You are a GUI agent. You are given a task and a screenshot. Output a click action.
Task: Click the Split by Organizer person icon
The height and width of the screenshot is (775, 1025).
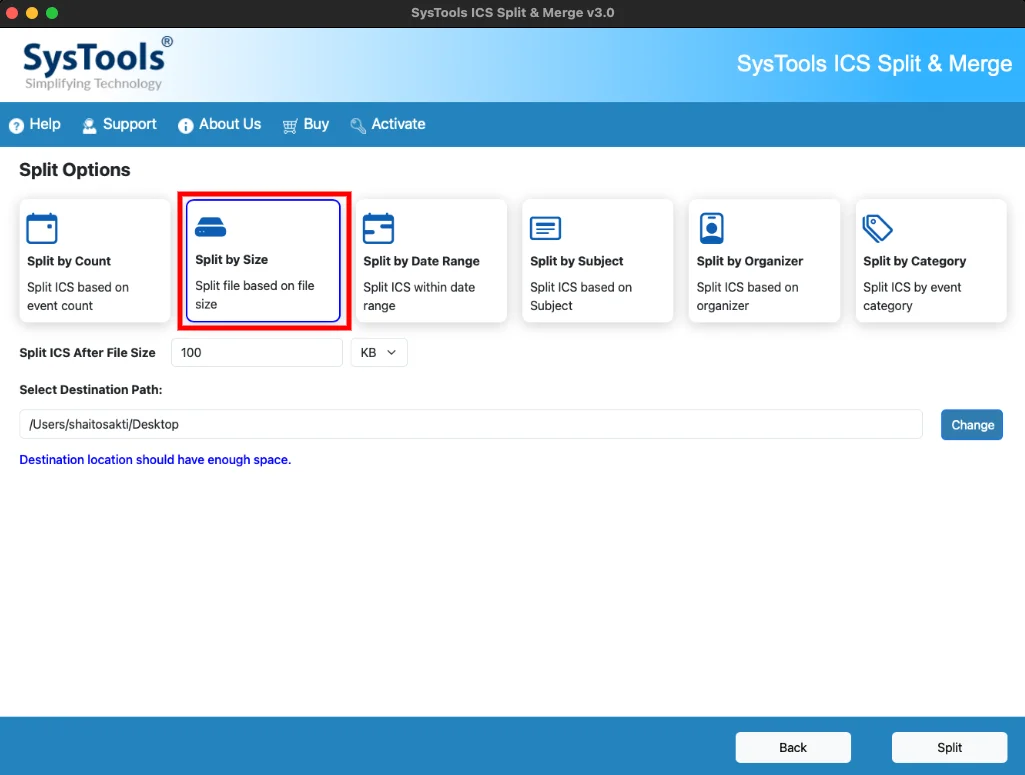(x=712, y=228)
